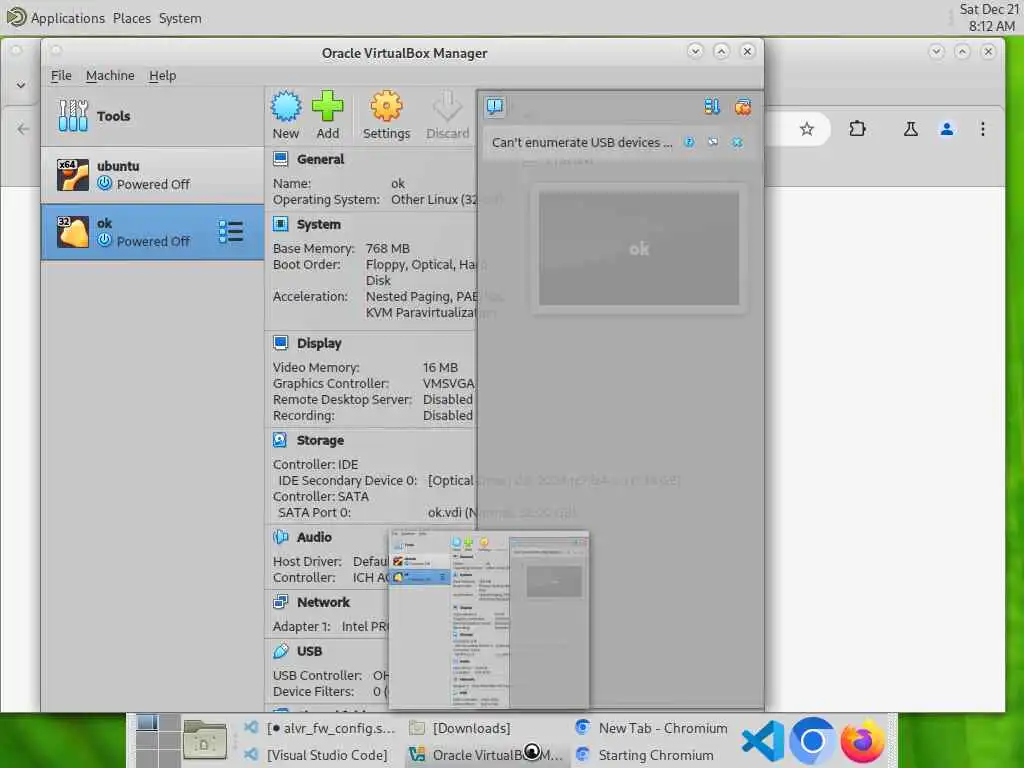Click the workspace switcher in bottom panel

(x=157, y=740)
